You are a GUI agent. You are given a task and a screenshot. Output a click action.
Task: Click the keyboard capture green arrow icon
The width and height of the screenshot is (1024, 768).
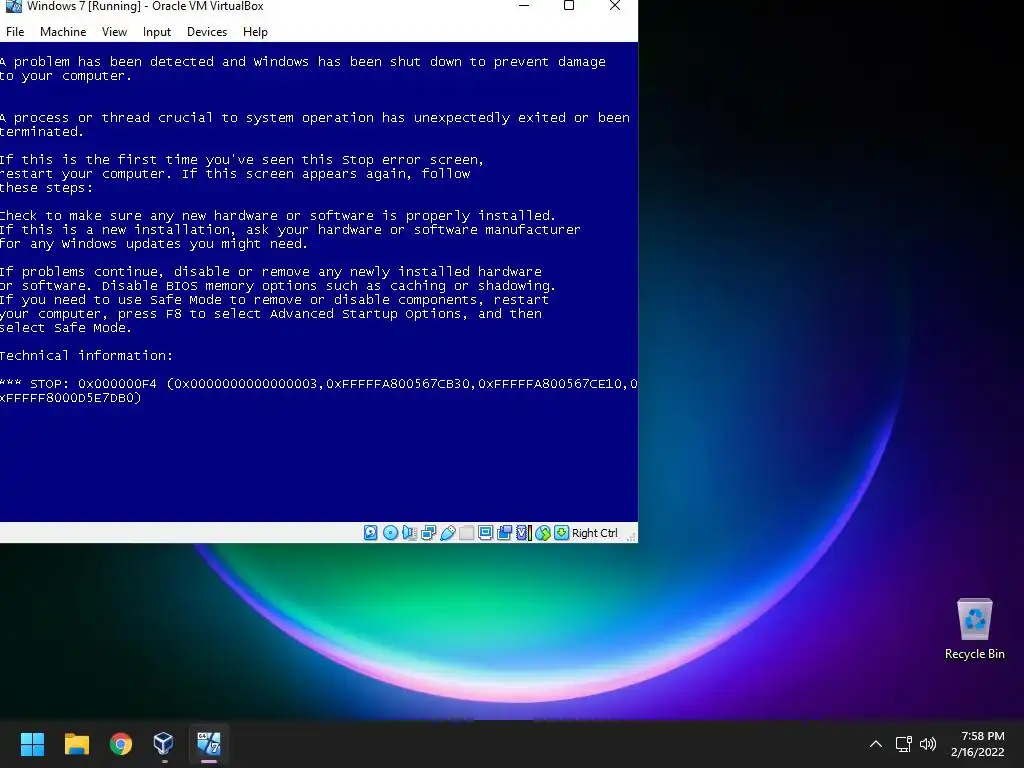562,533
